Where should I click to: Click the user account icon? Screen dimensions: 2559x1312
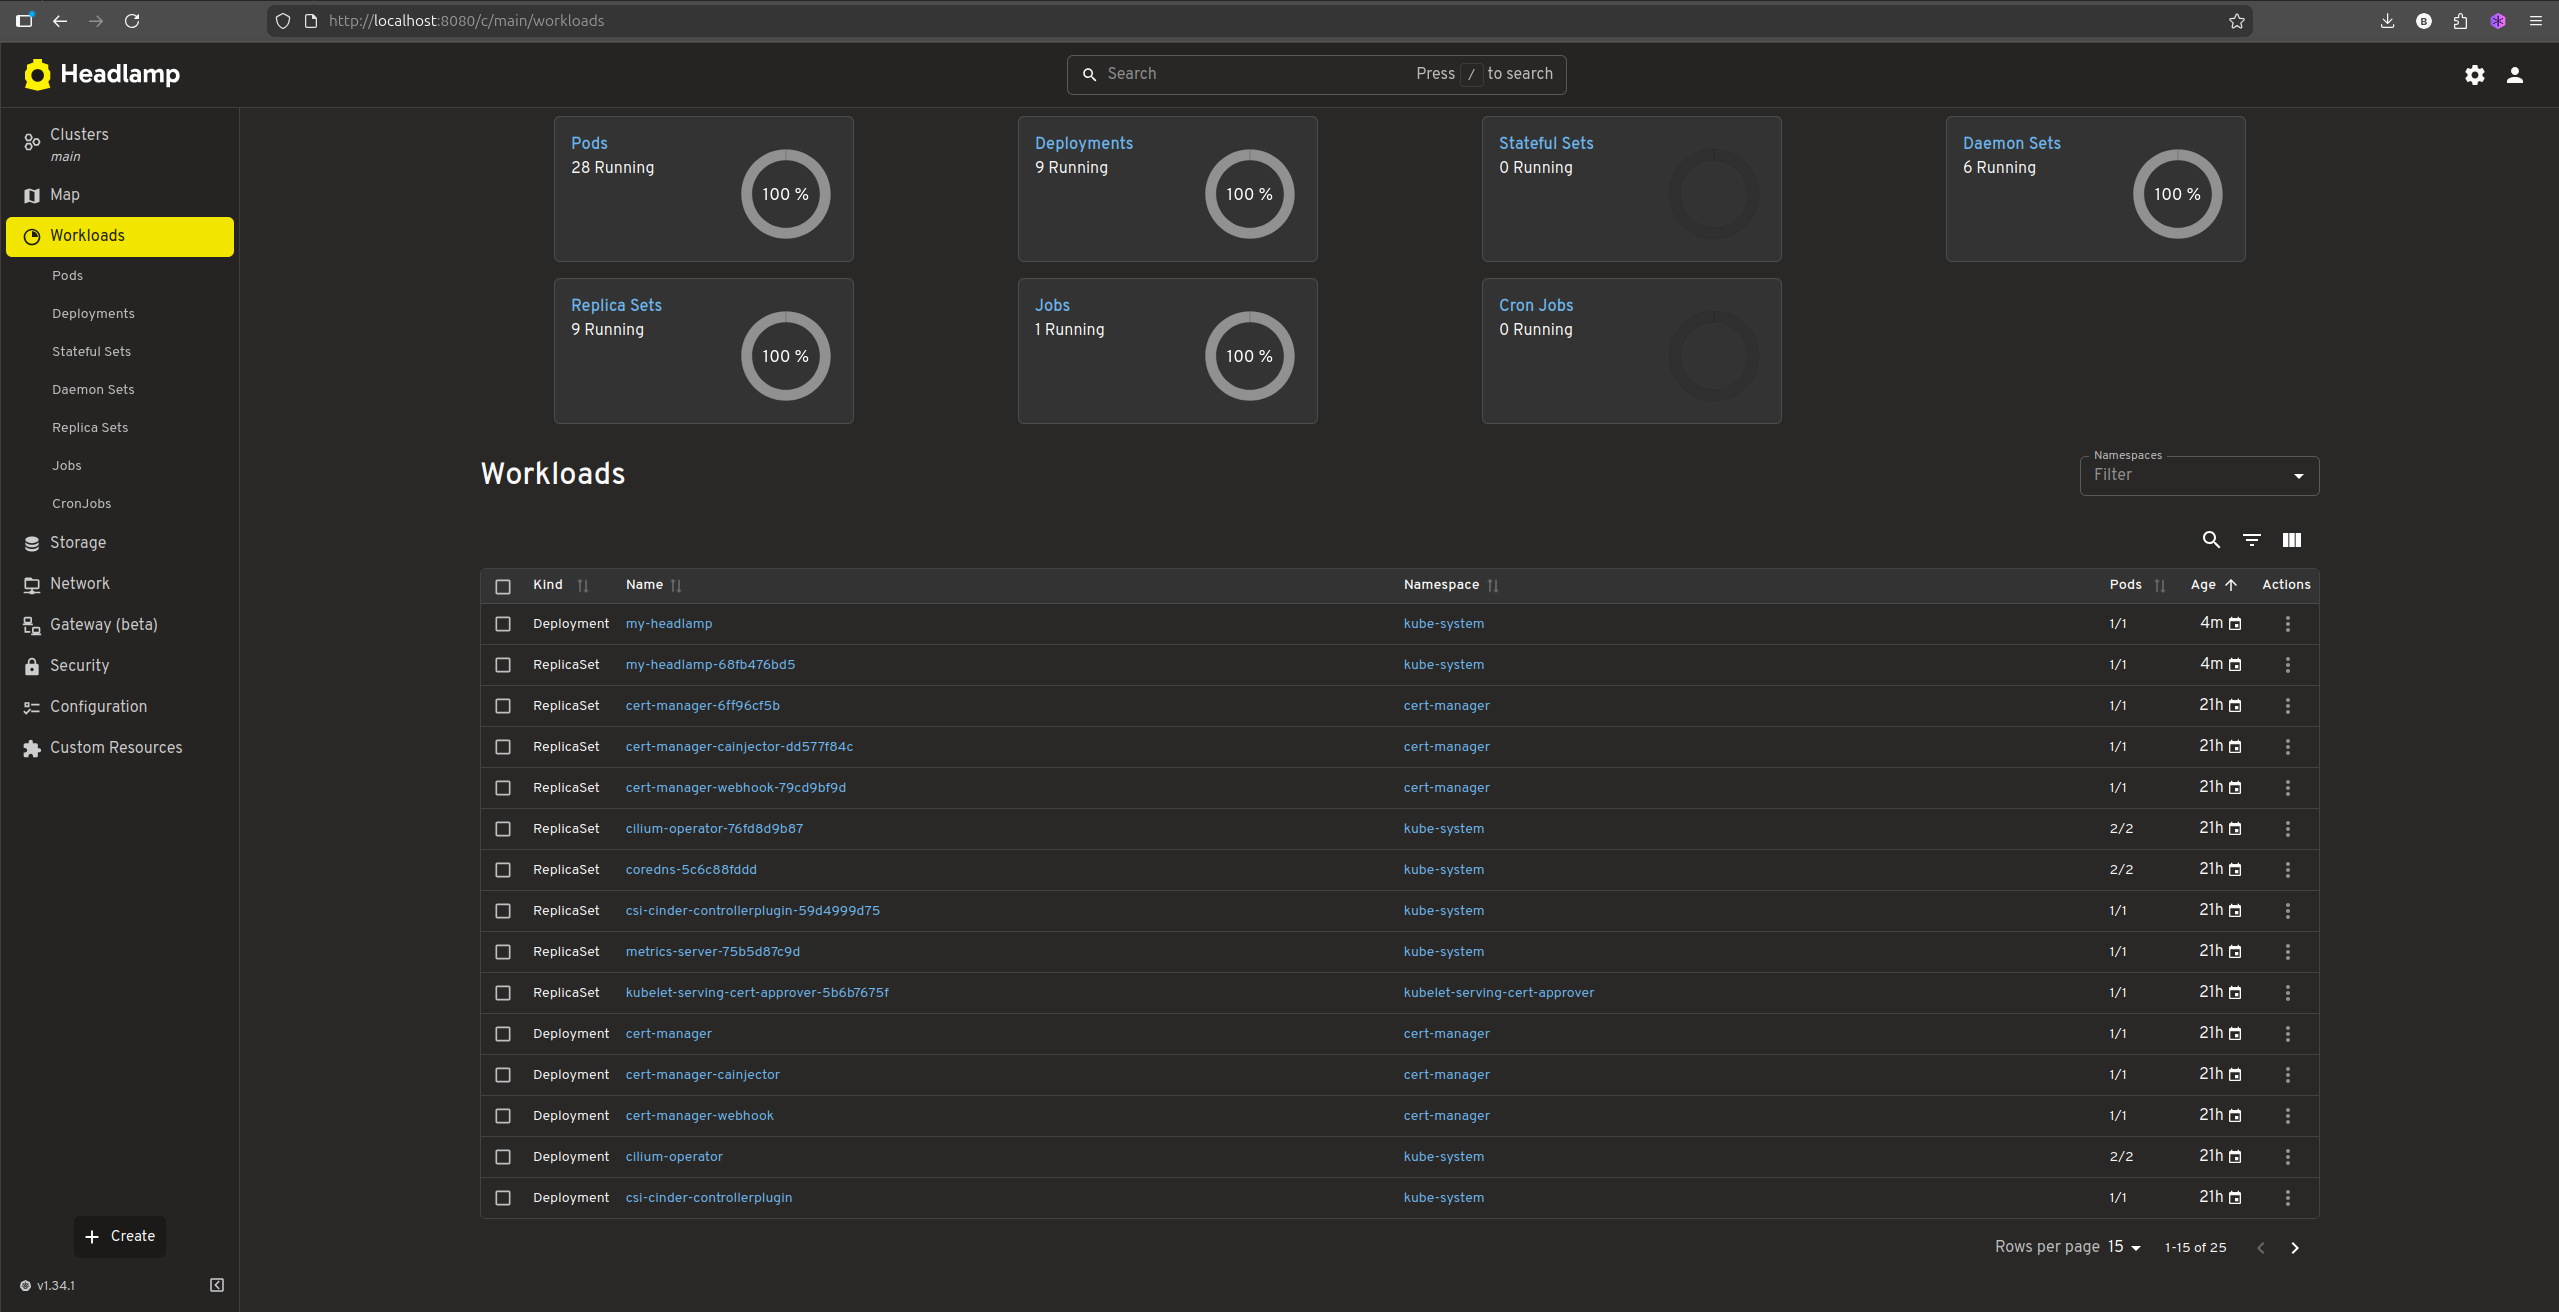2514,75
